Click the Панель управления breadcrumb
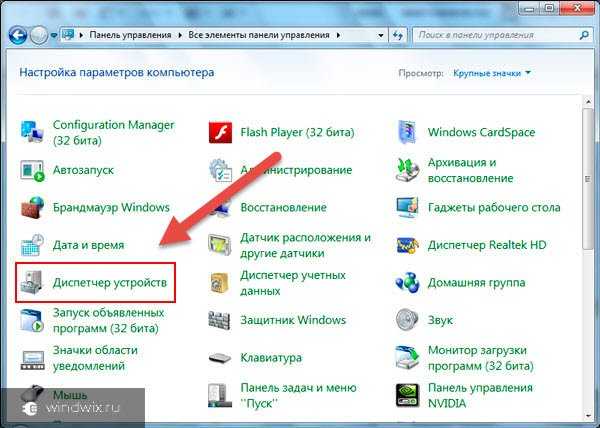Image resolution: width=600 pixels, height=428 pixels. click(x=130, y=35)
